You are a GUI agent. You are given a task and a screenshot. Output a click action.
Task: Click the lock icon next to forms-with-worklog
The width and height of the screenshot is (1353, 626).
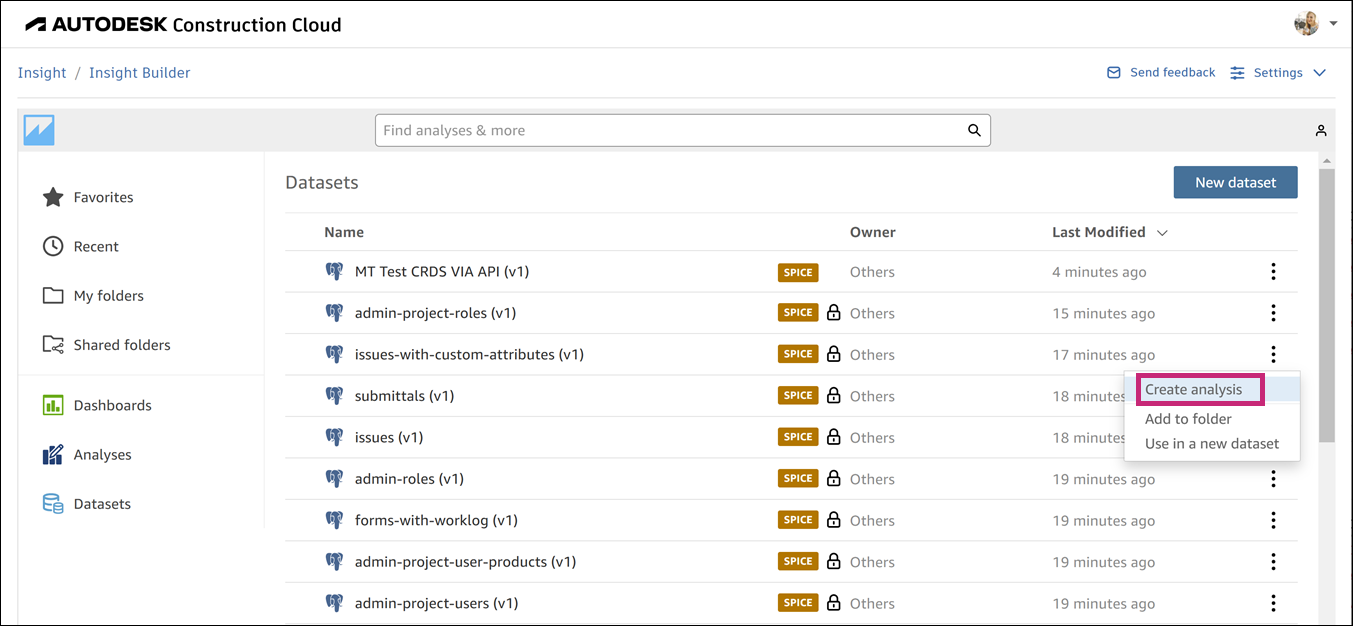(x=834, y=519)
